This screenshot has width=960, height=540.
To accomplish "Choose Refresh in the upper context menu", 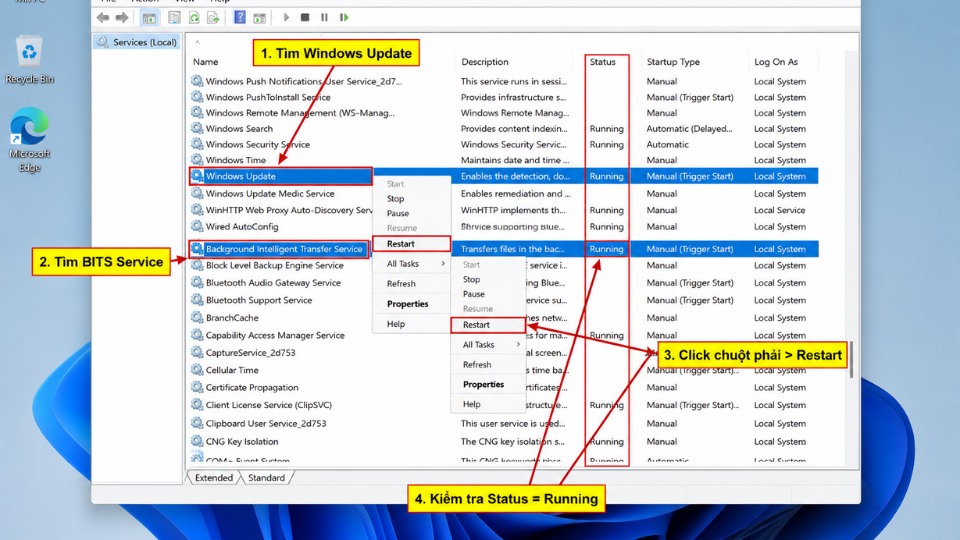I will point(411,283).
